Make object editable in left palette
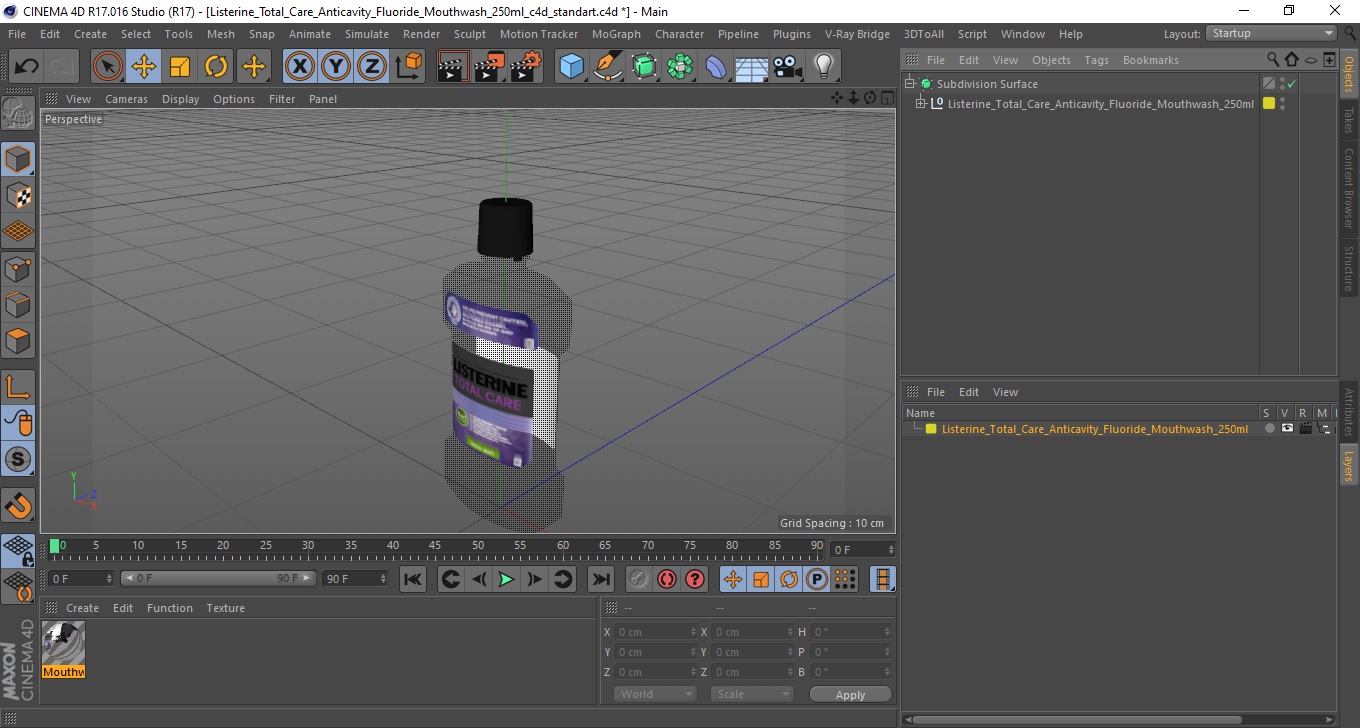The image size is (1360, 728). (x=18, y=113)
